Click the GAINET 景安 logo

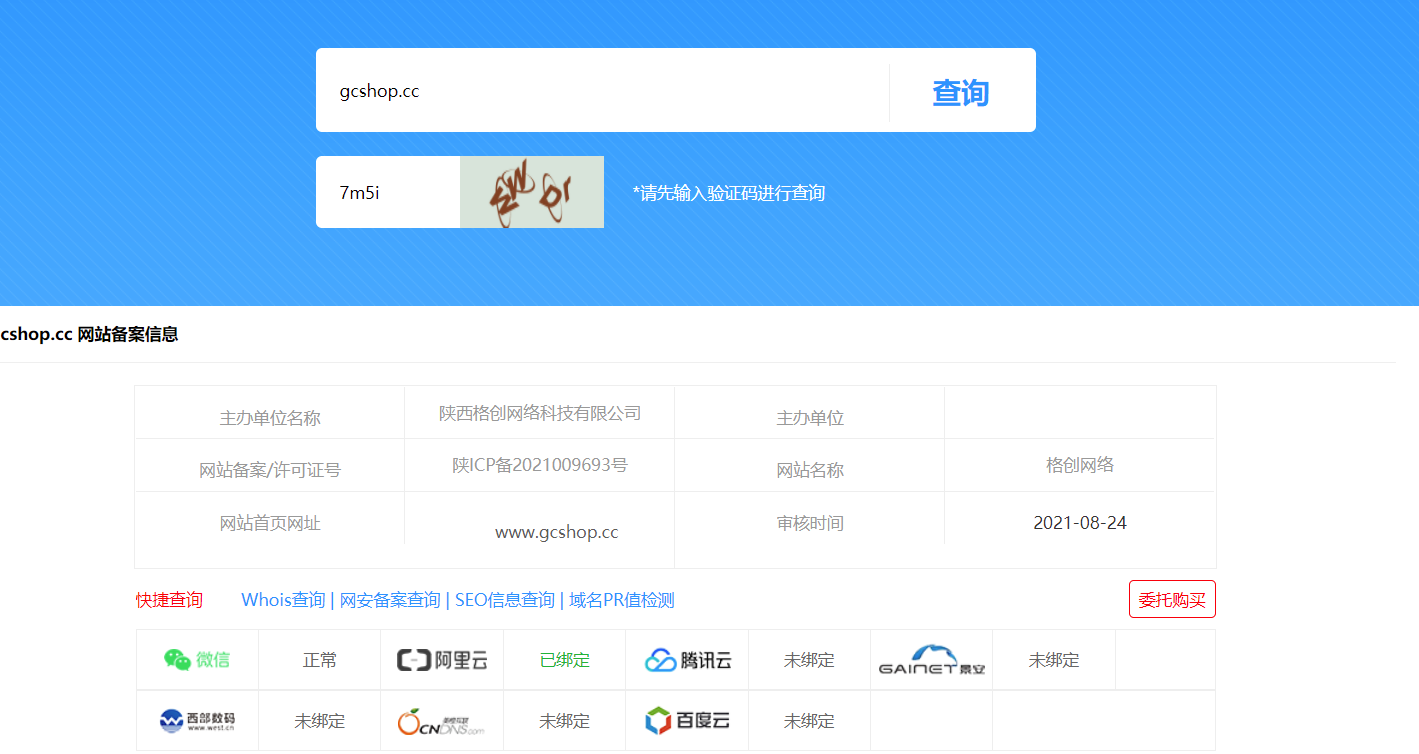point(931,660)
